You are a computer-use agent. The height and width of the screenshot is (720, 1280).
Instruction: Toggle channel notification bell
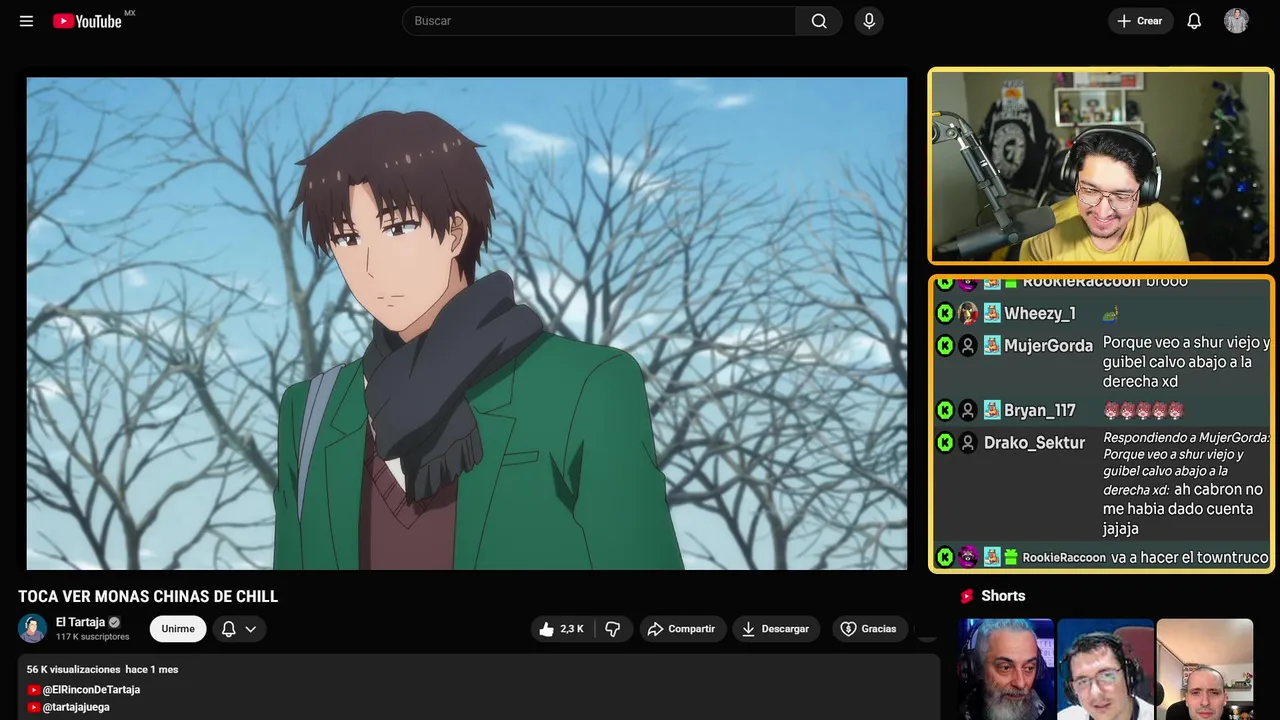[228, 629]
